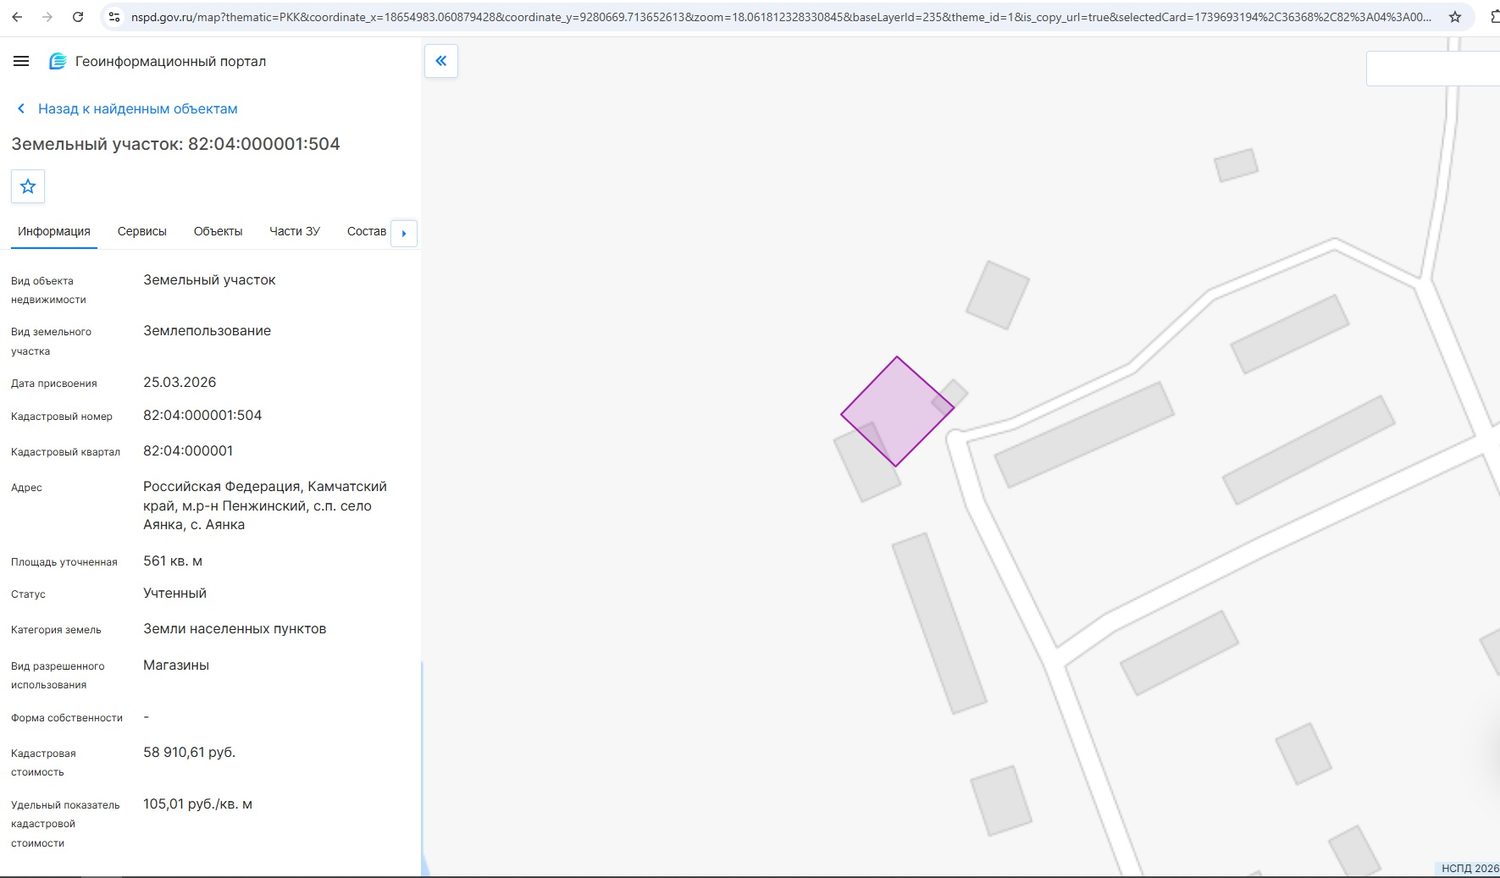Click cadastral value 58 910,61 руб.
1500x878 pixels.
(189, 752)
